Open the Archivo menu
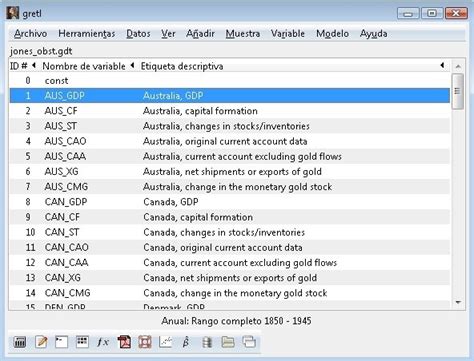Screen dimensions: 474x361 tap(30, 34)
